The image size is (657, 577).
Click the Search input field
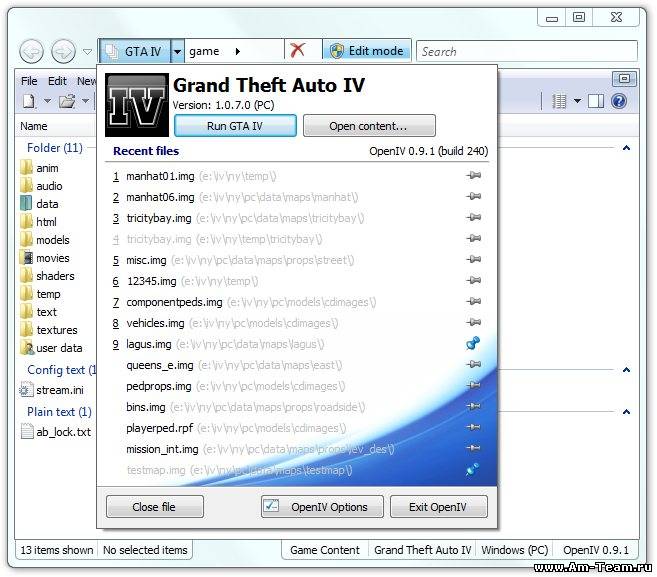(x=527, y=52)
